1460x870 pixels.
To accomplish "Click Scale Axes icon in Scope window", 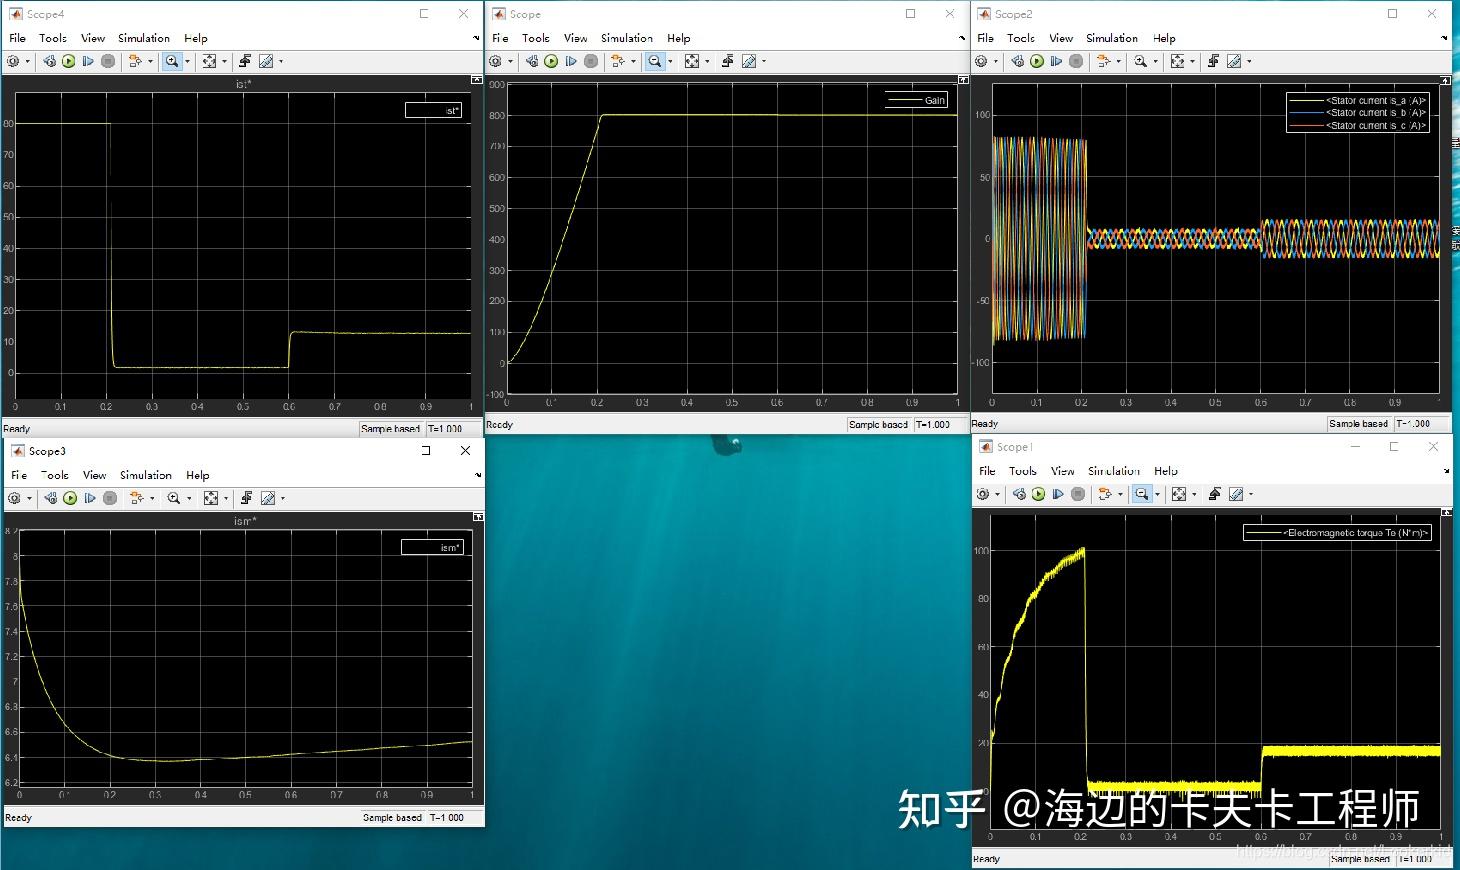I will click(x=691, y=61).
